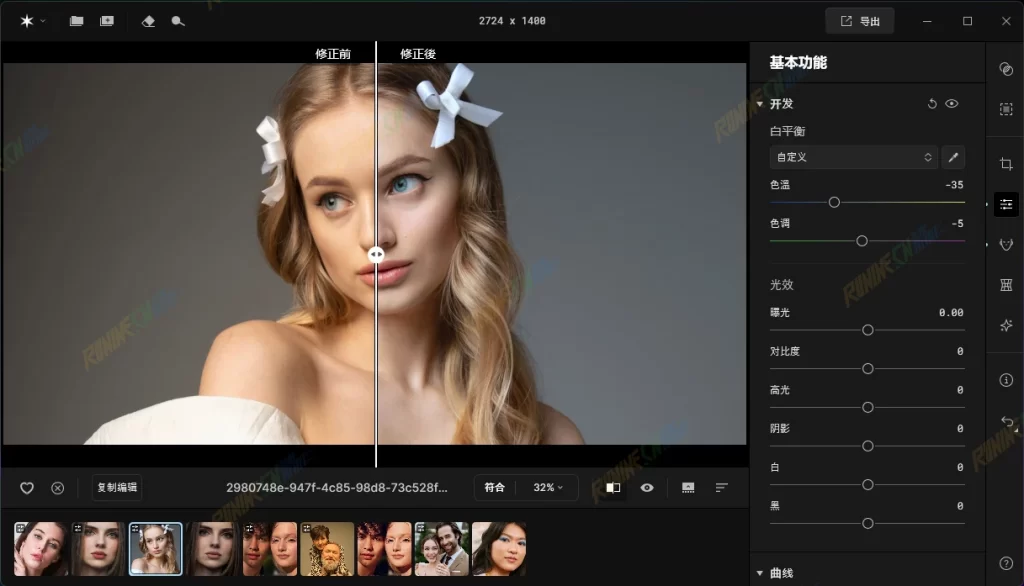The height and width of the screenshot is (586, 1024).
Task: Click the white balance eyedropper picker
Action: [953, 157]
